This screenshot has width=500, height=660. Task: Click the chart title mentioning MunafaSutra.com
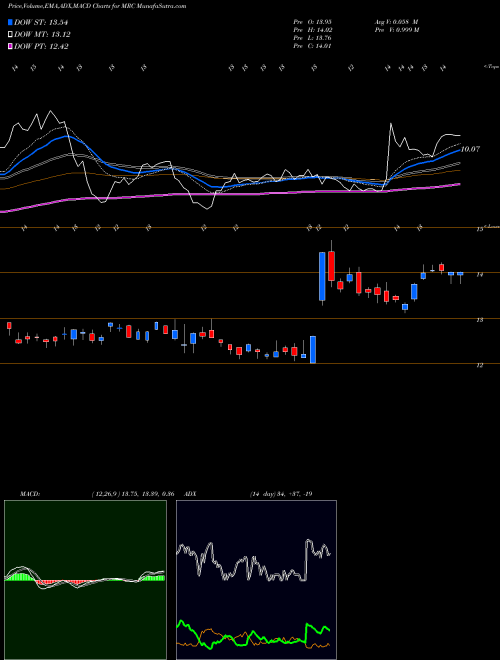point(97,6)
